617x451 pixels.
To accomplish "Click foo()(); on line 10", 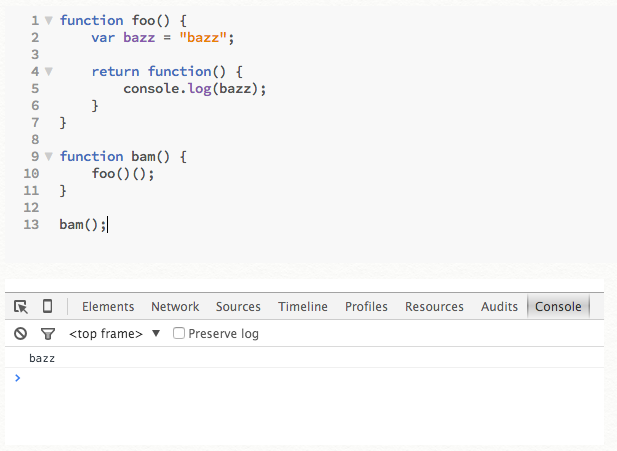I will 123,174.
